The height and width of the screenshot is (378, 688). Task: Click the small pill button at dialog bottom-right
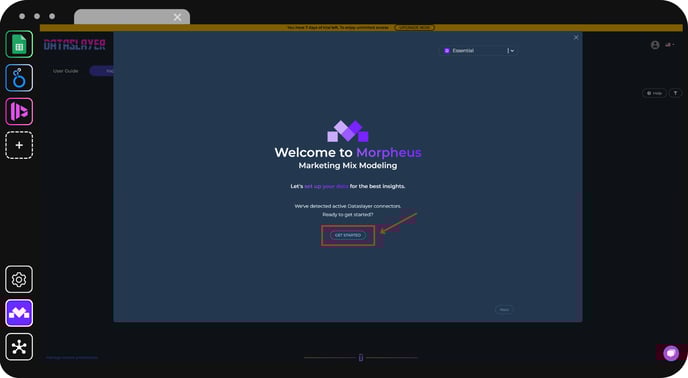tap(504, 310)
